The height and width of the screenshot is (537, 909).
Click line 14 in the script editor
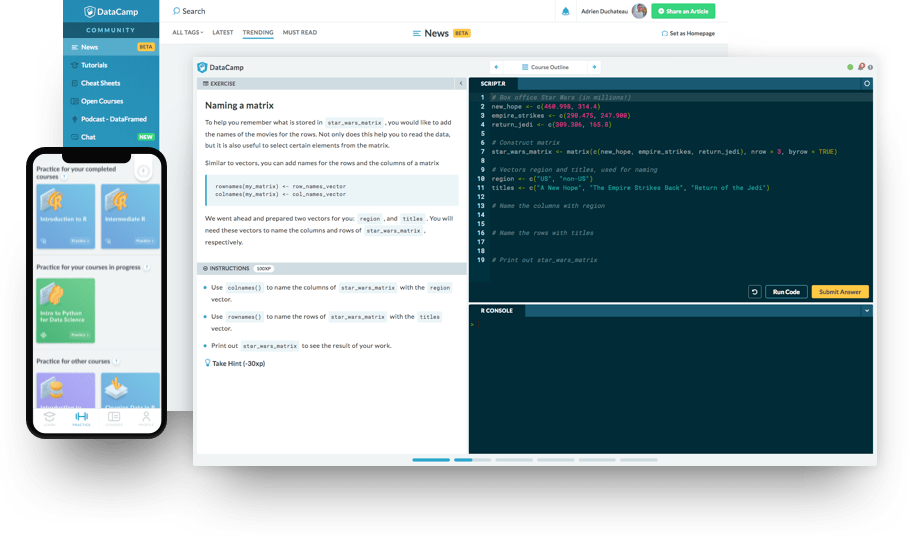point(672,215)
